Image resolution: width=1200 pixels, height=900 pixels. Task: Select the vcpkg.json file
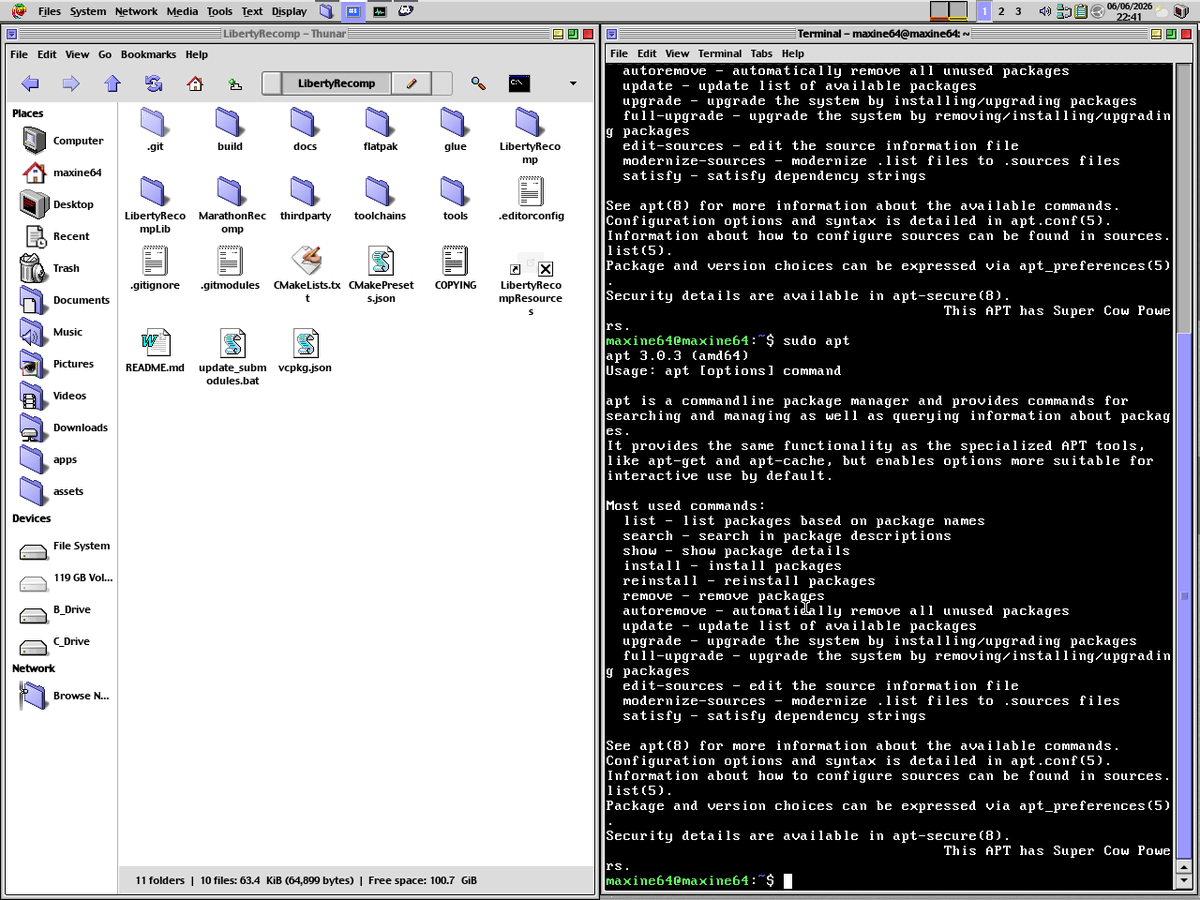point(305,351)
